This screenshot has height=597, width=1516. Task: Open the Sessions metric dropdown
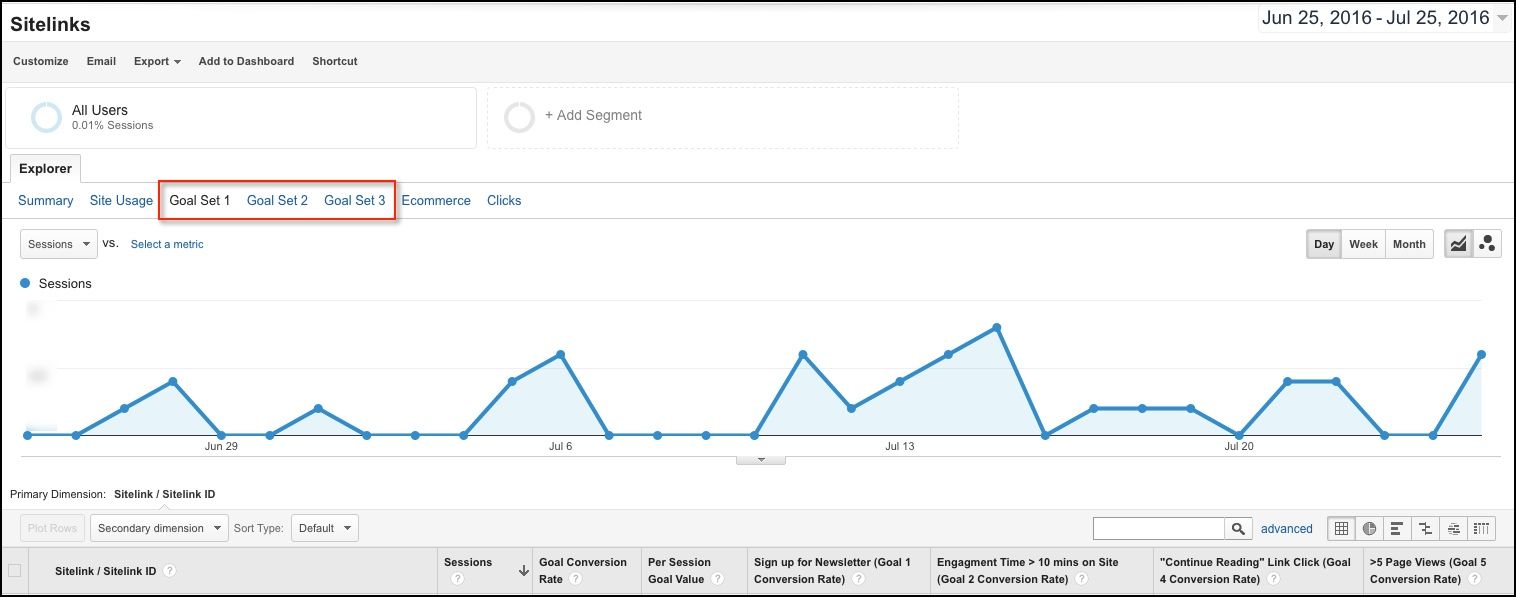[59, 244]
